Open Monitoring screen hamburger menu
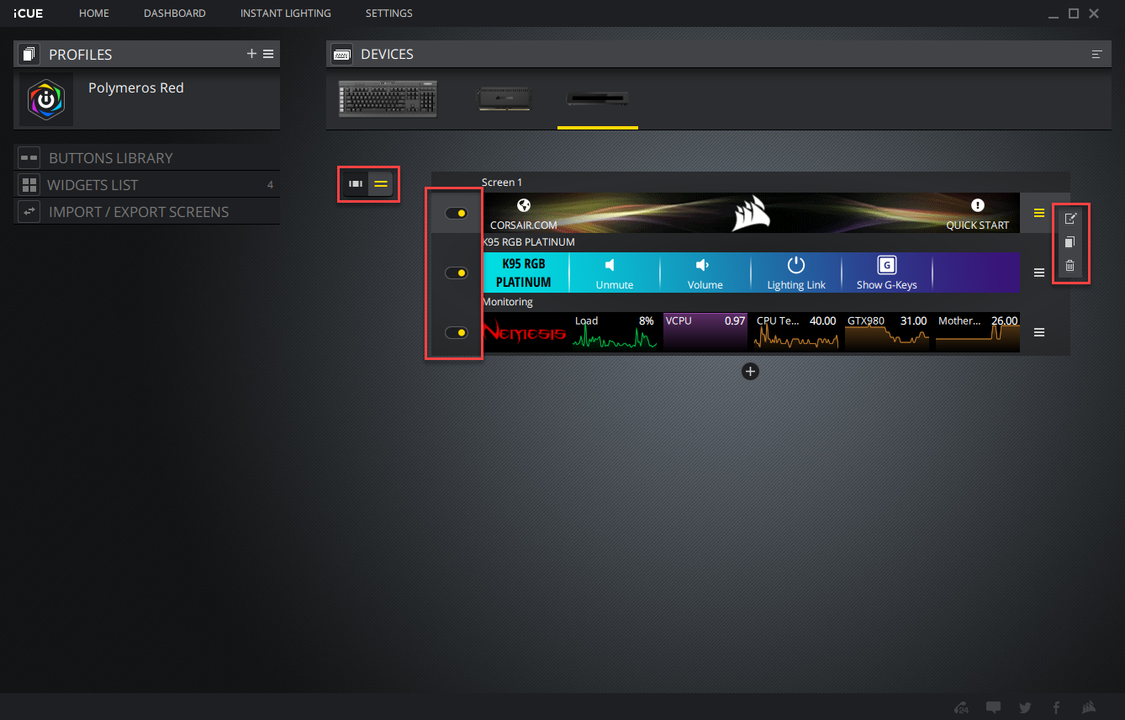This screenshot has width=1125, height=720. pos(1039,333)
